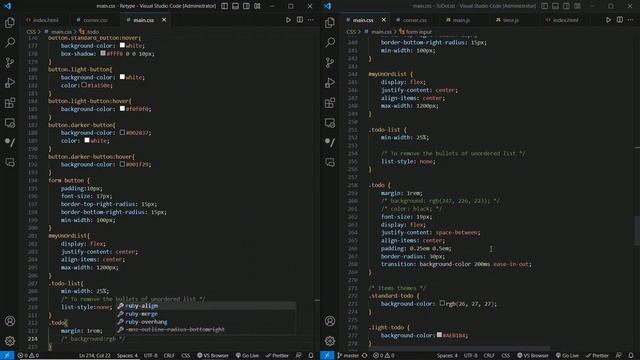Toggle primary sidebar in the left window title bar

coord(224,6)
